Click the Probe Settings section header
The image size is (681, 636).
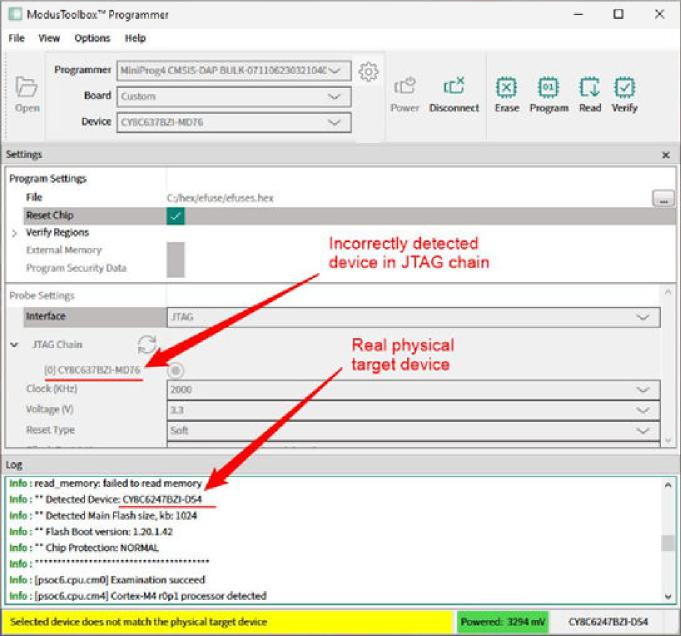[x=42, y=296]
